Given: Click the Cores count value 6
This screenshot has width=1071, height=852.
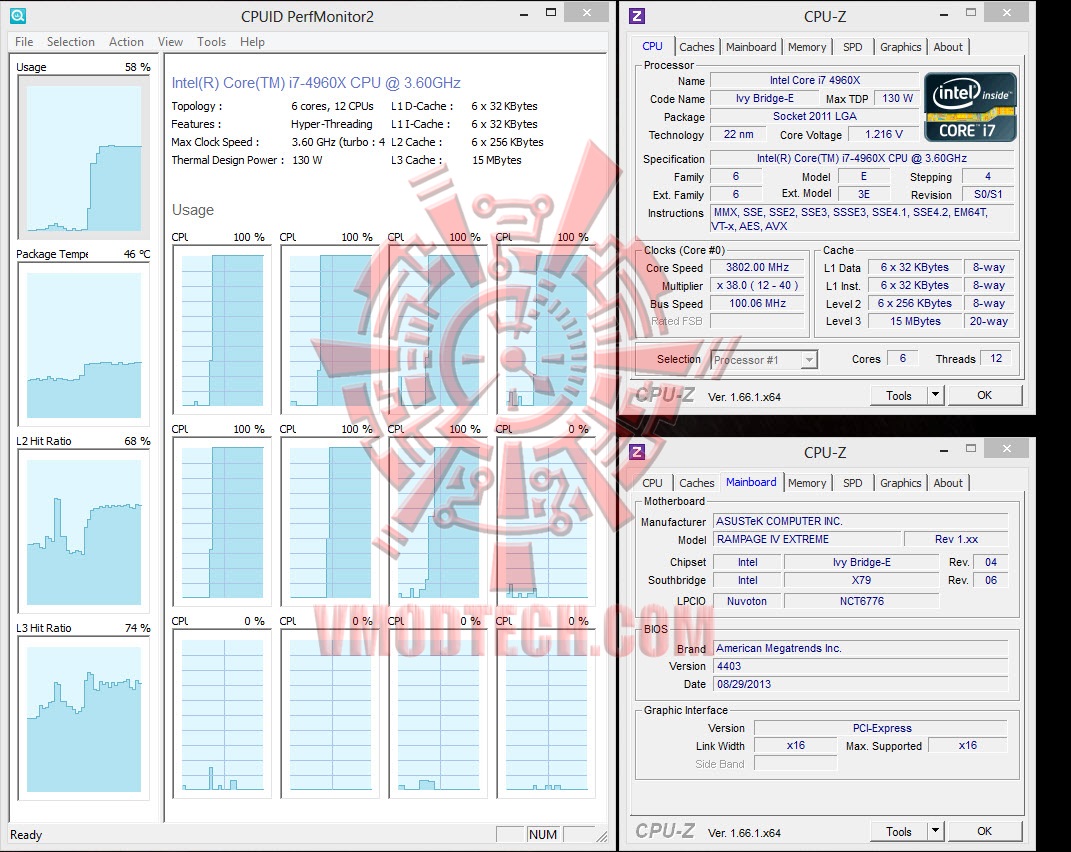Looking at the screenshot, I should [x=902, y=358].
